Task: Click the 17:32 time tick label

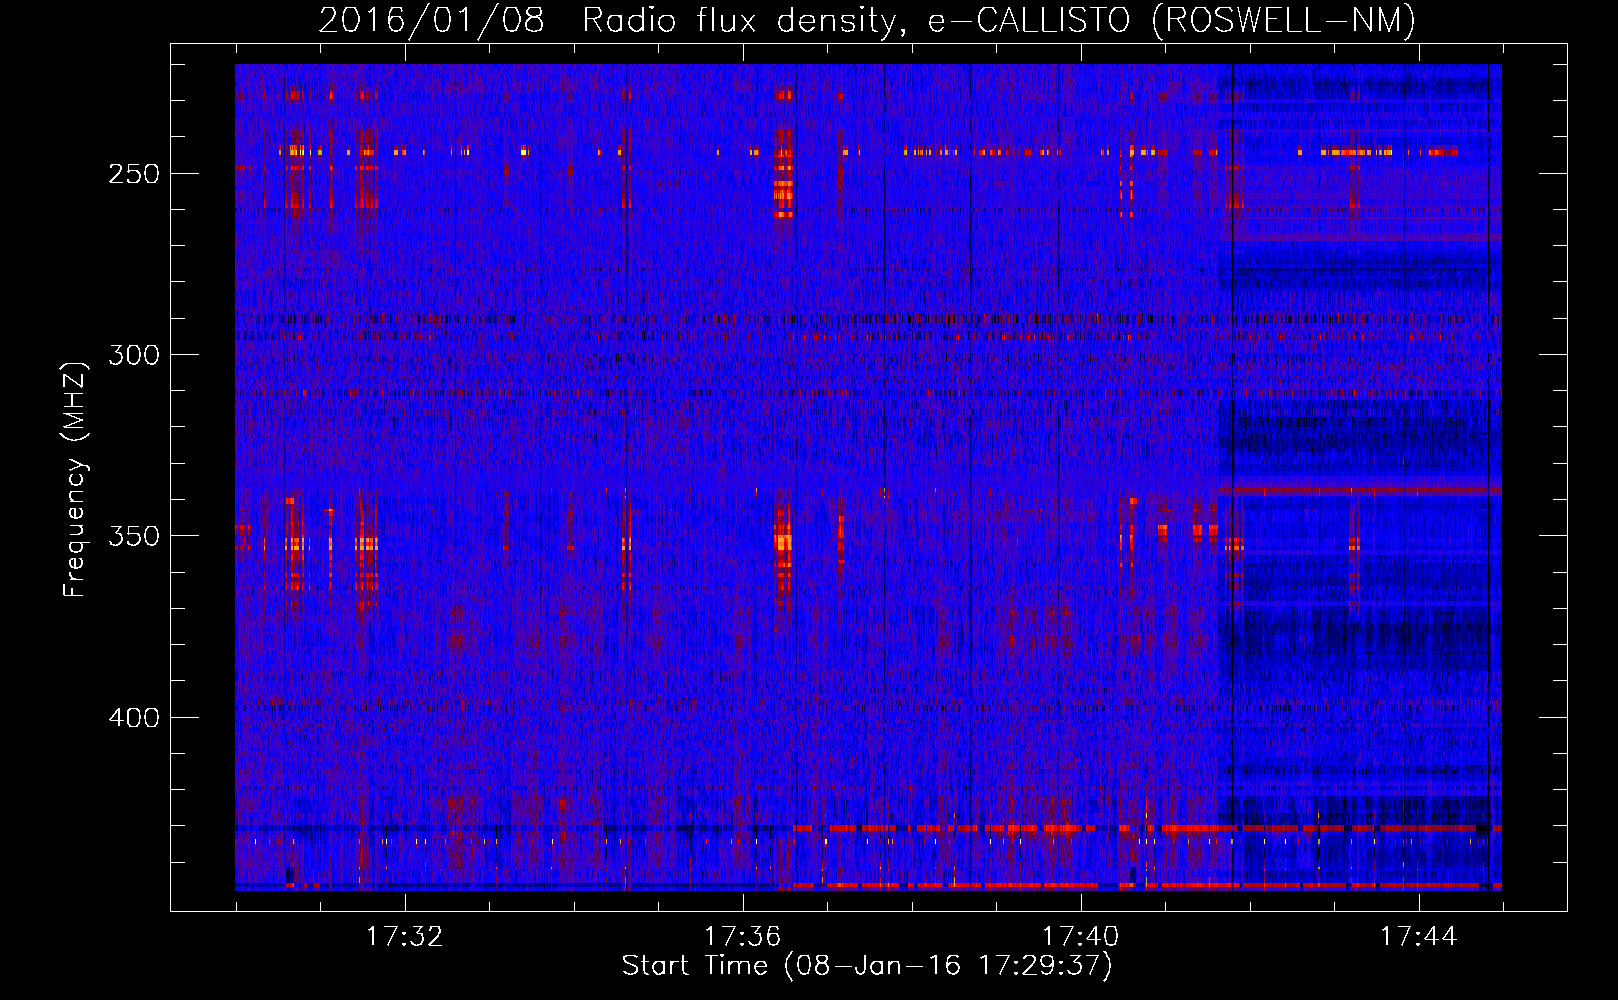Action: click(x=404, y=937)
